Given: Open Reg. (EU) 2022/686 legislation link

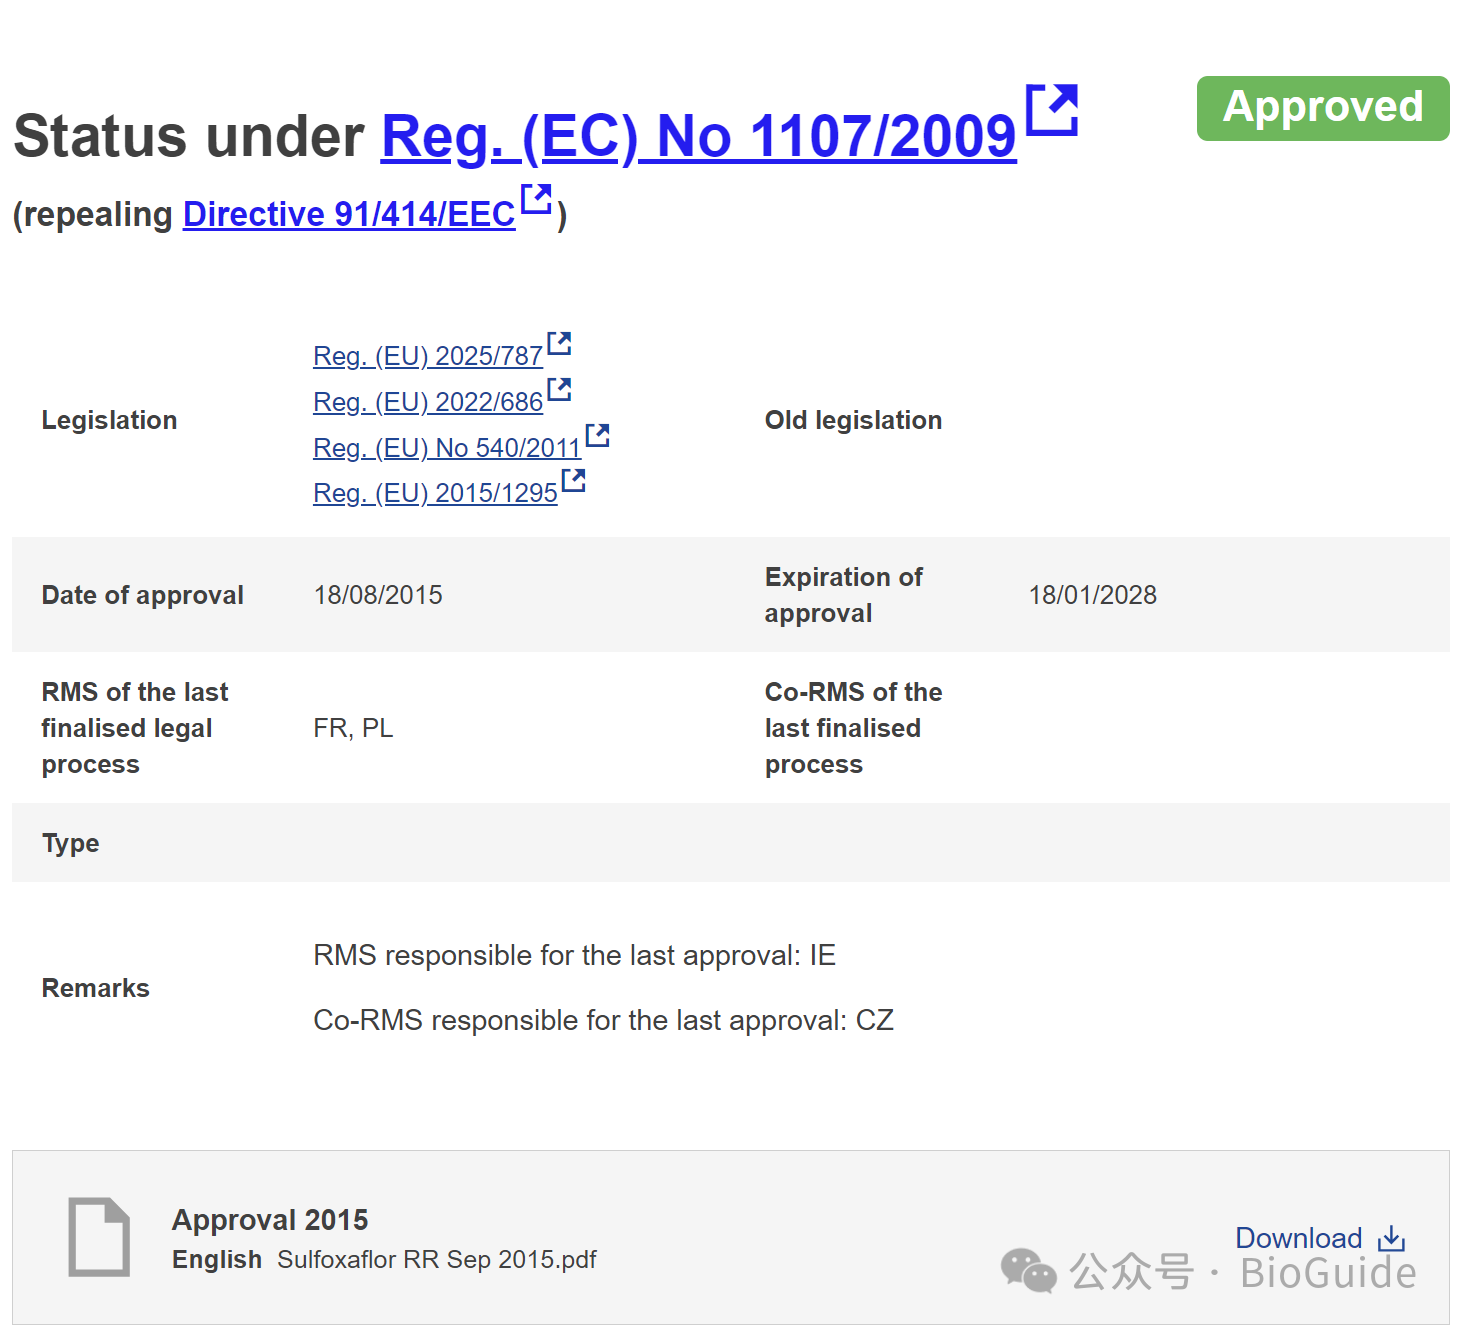Looking at the screenshot, I should 428,402.
